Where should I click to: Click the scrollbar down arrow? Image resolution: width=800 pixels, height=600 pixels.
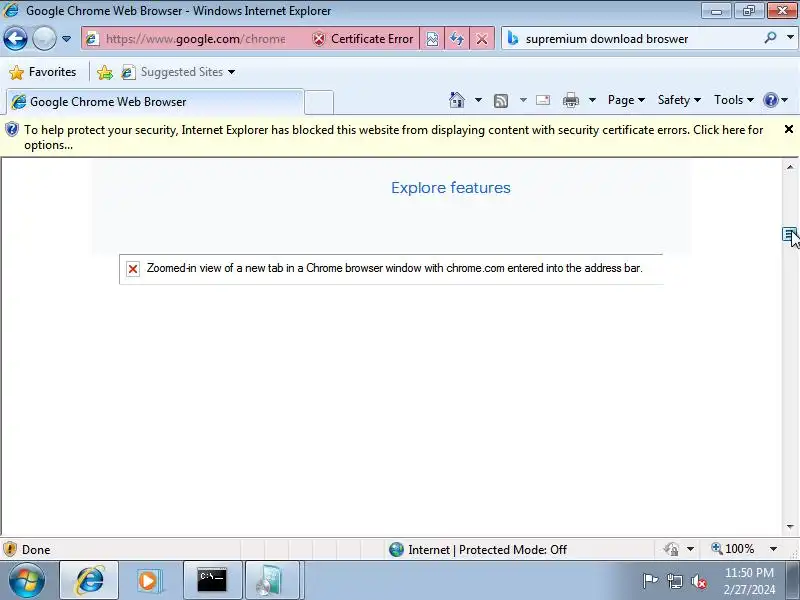coord(790,527)
